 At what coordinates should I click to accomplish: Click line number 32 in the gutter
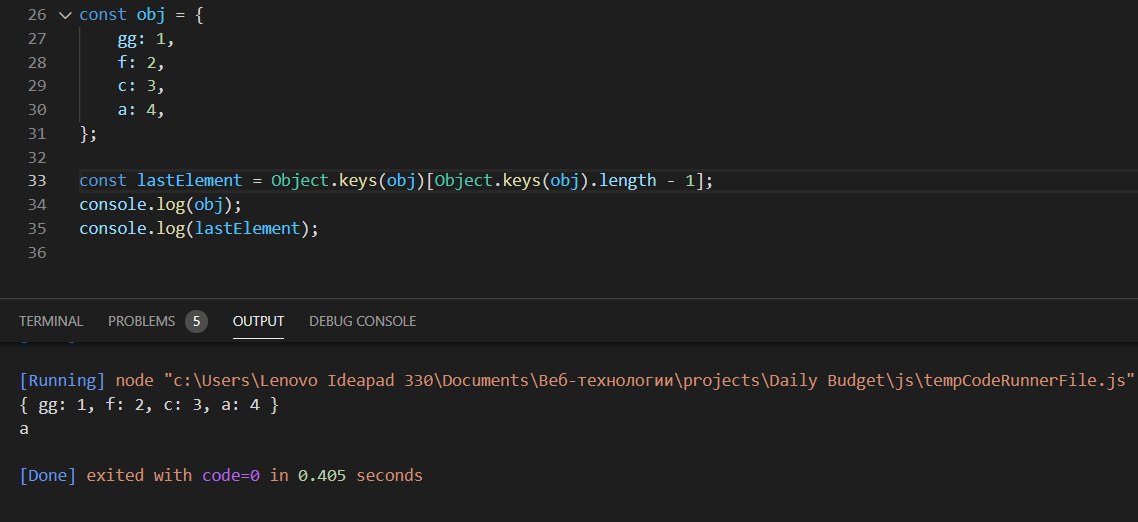(37, 158)
